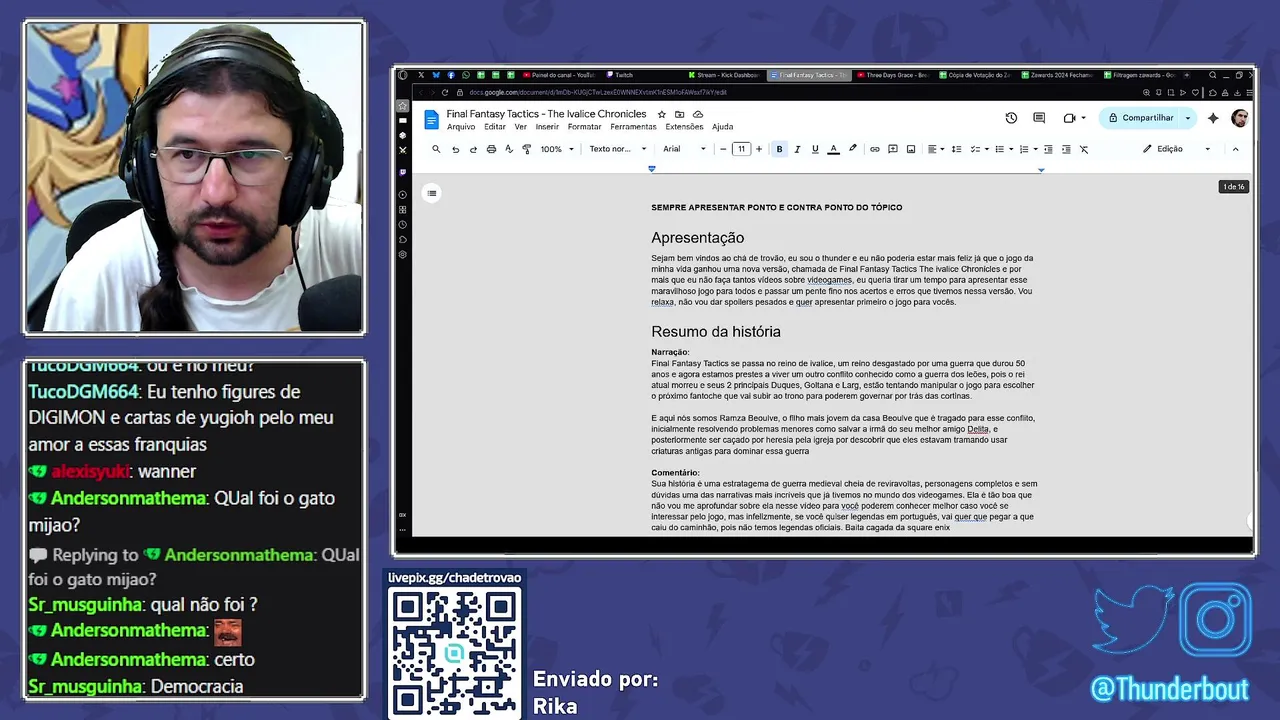Decrease the paragraph indent
The image size is (1280, 720).
pos(1048,149)
